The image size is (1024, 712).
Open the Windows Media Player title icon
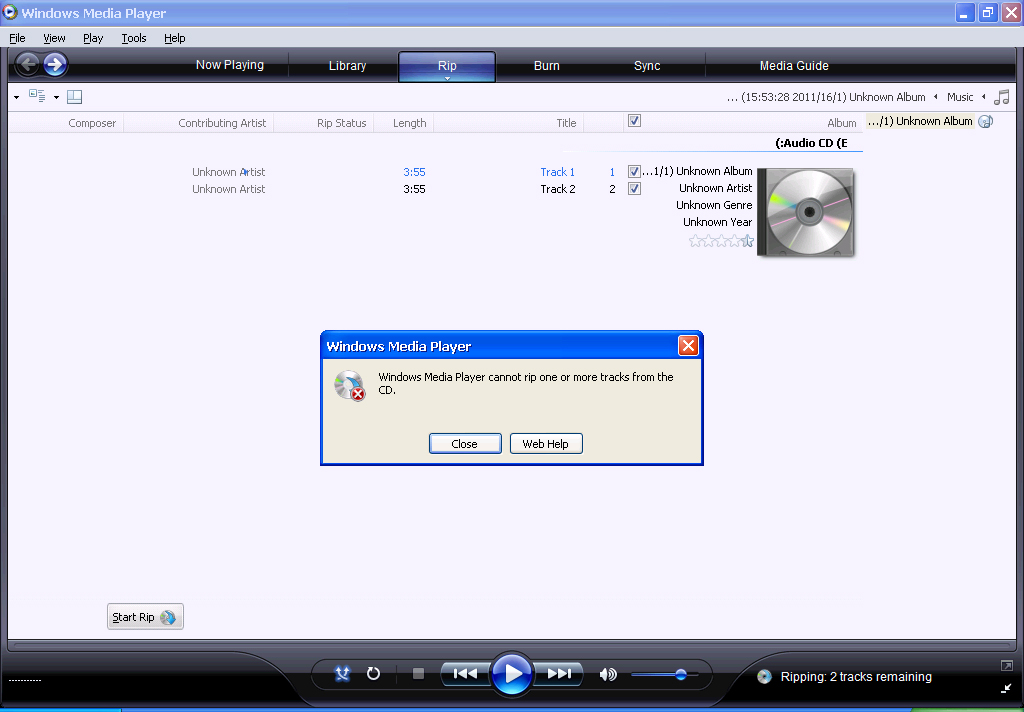click(10, 12)
